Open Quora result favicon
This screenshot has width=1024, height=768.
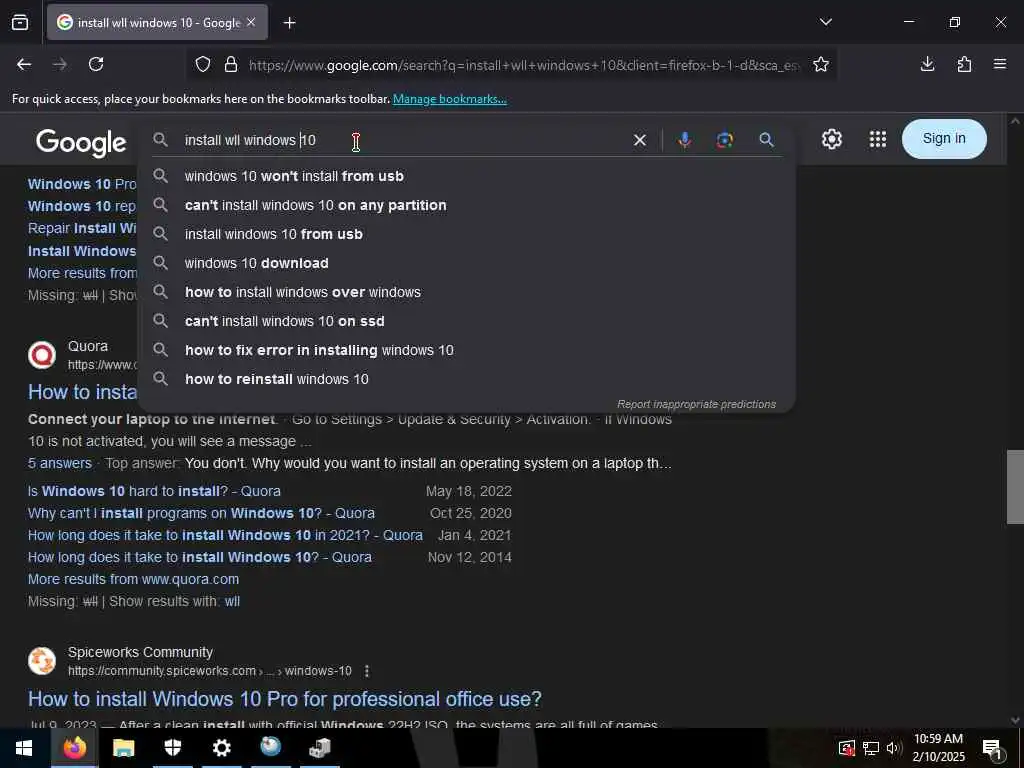[x=42, y=355]
